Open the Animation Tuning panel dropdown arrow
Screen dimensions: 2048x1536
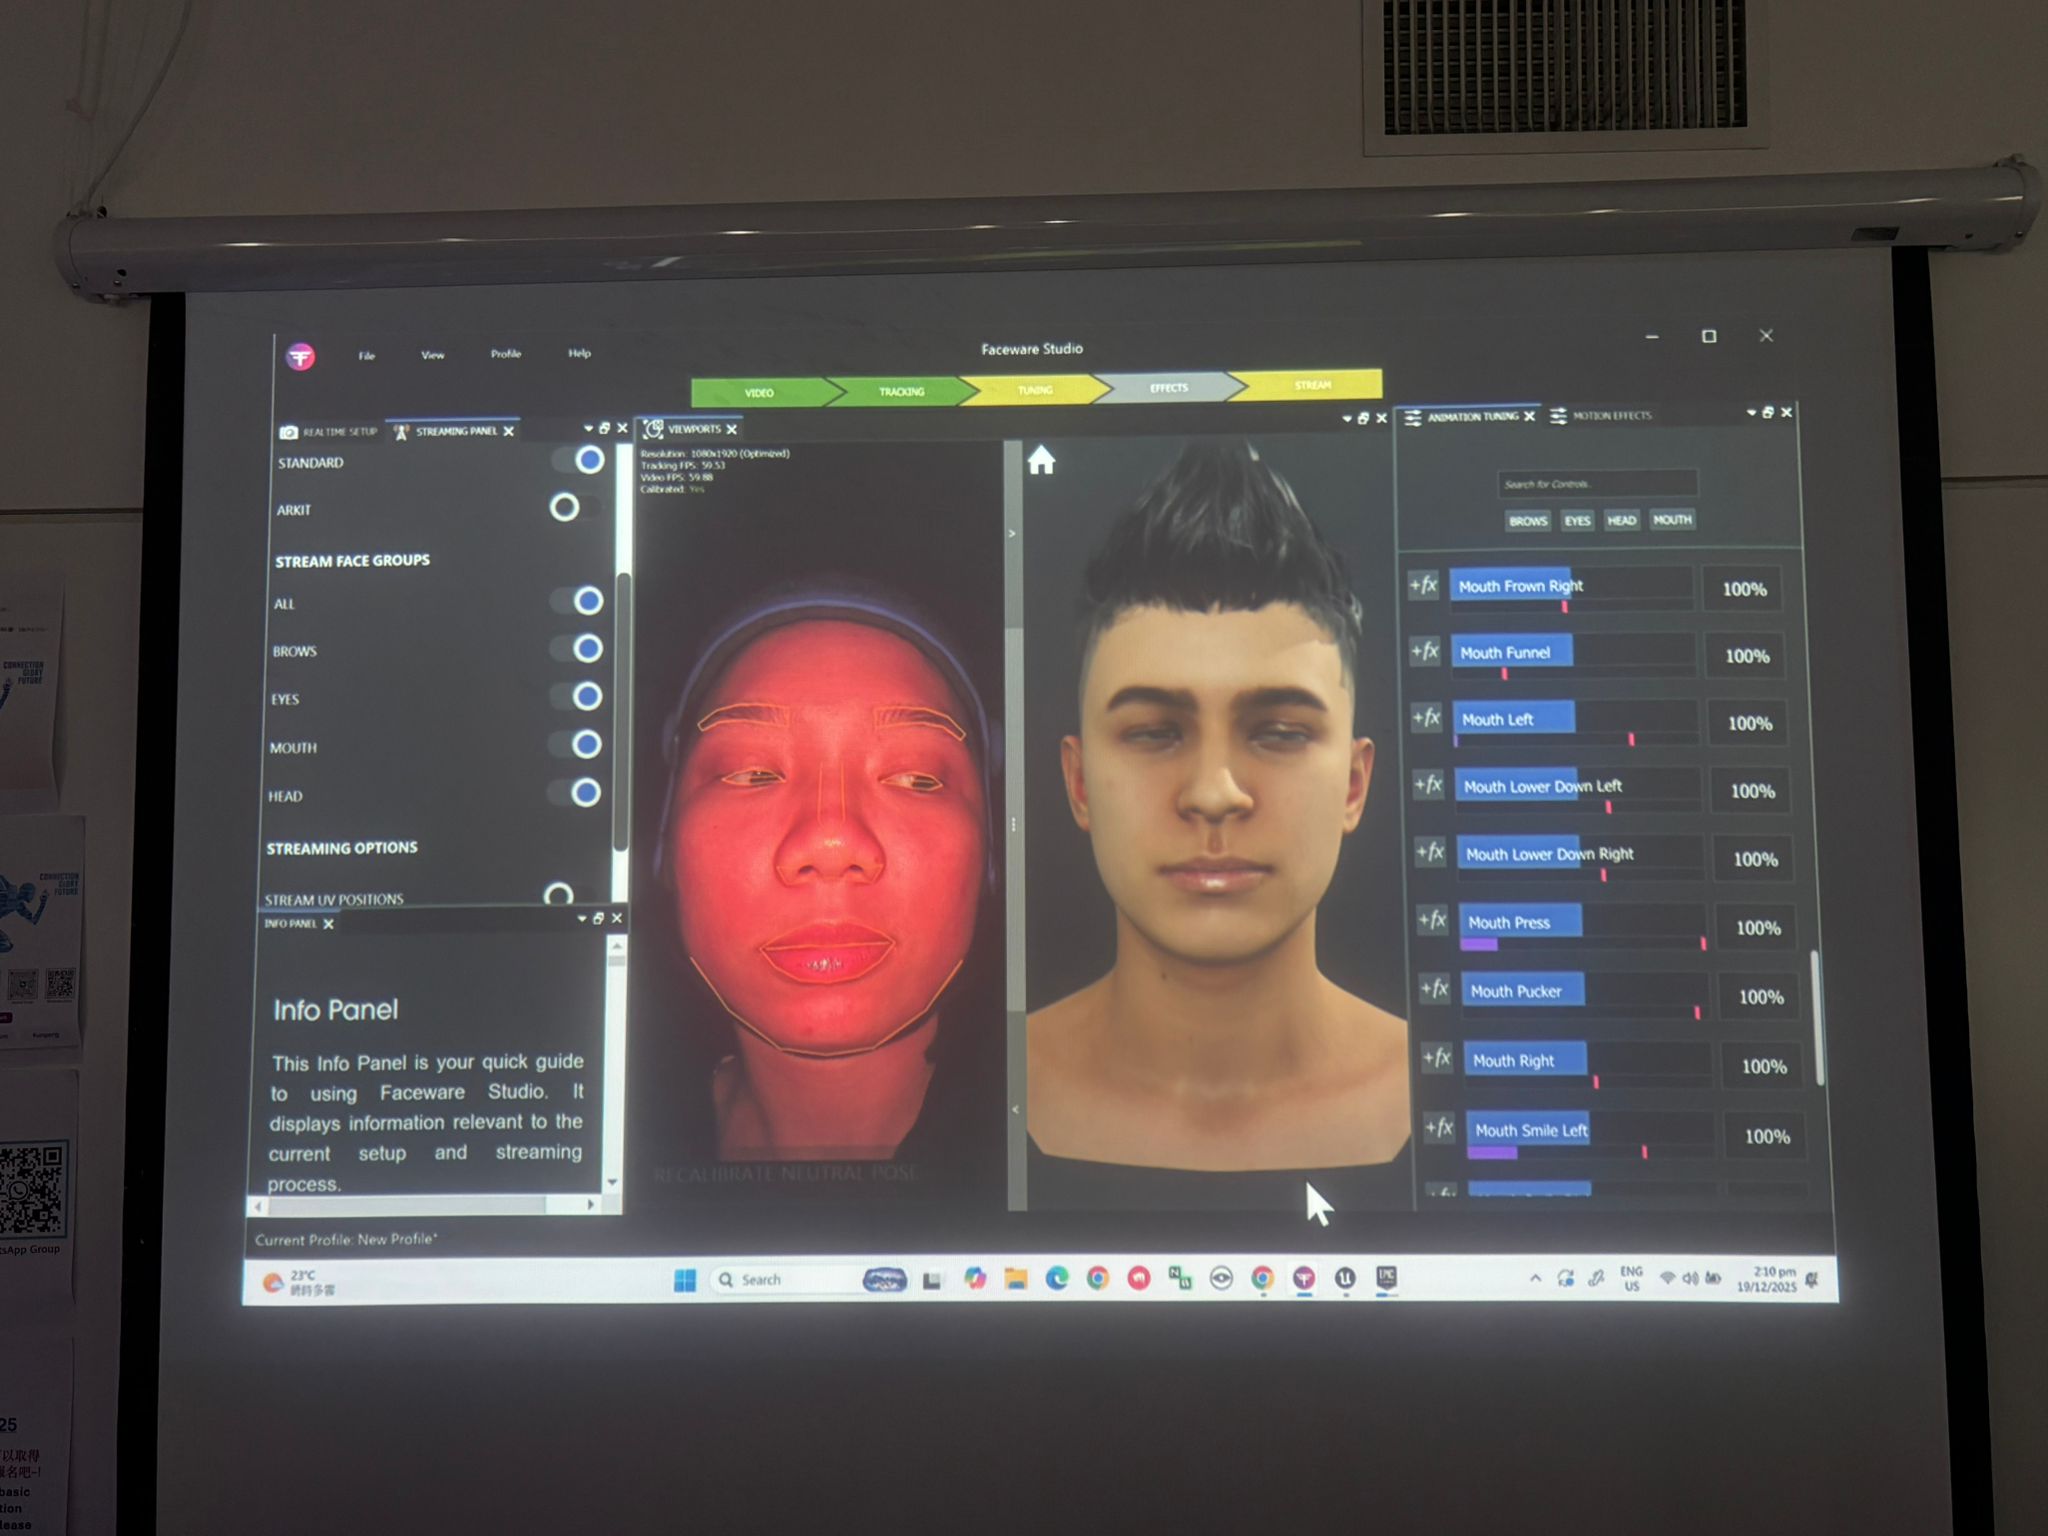tap(1751, 412)
